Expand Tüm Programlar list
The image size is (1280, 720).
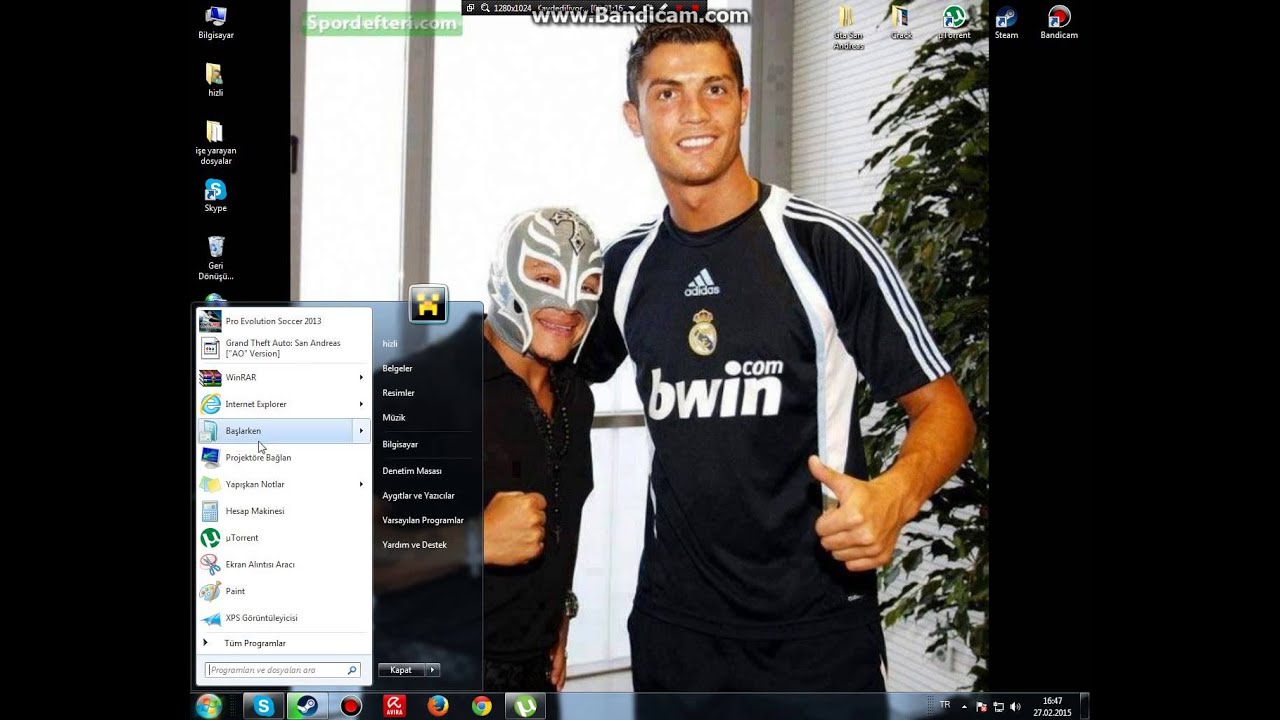pos(284,643)
